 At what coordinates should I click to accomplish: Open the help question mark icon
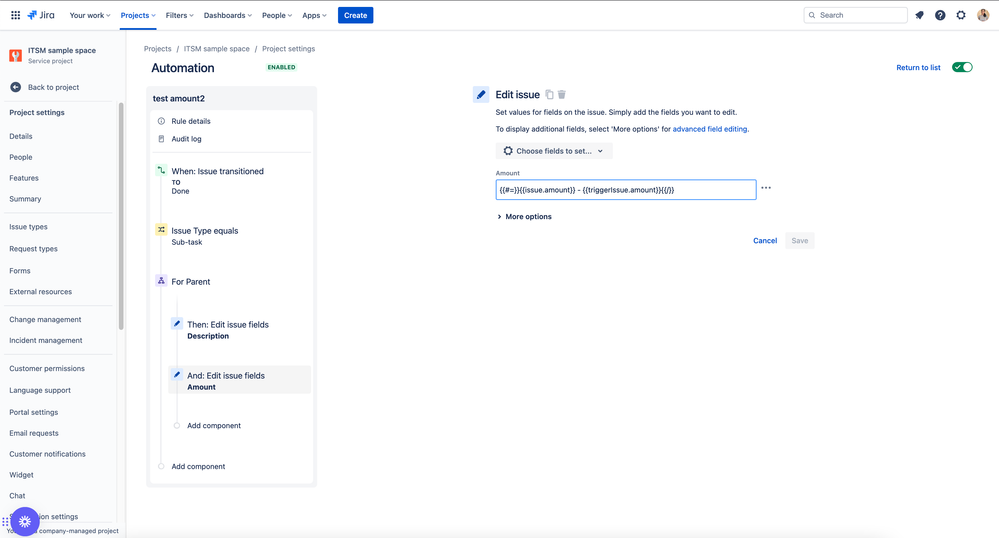click(940, 15)
